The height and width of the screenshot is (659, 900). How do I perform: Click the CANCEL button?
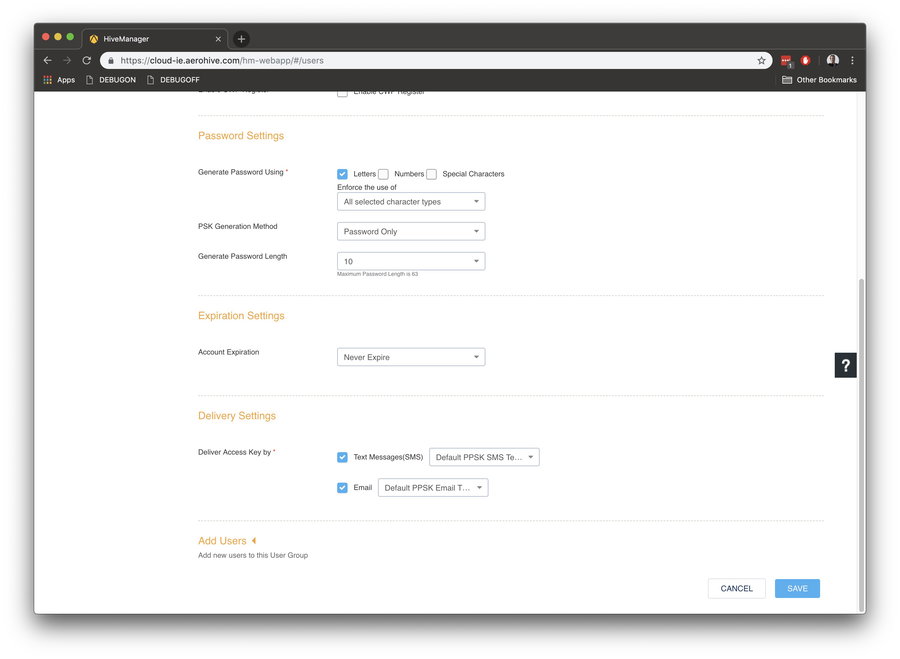736,589
